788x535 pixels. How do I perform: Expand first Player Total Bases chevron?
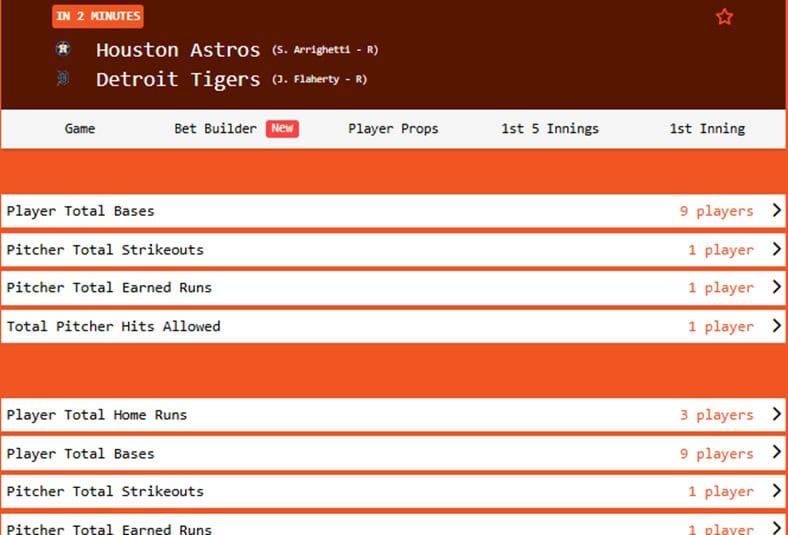[x=776, y=210]
